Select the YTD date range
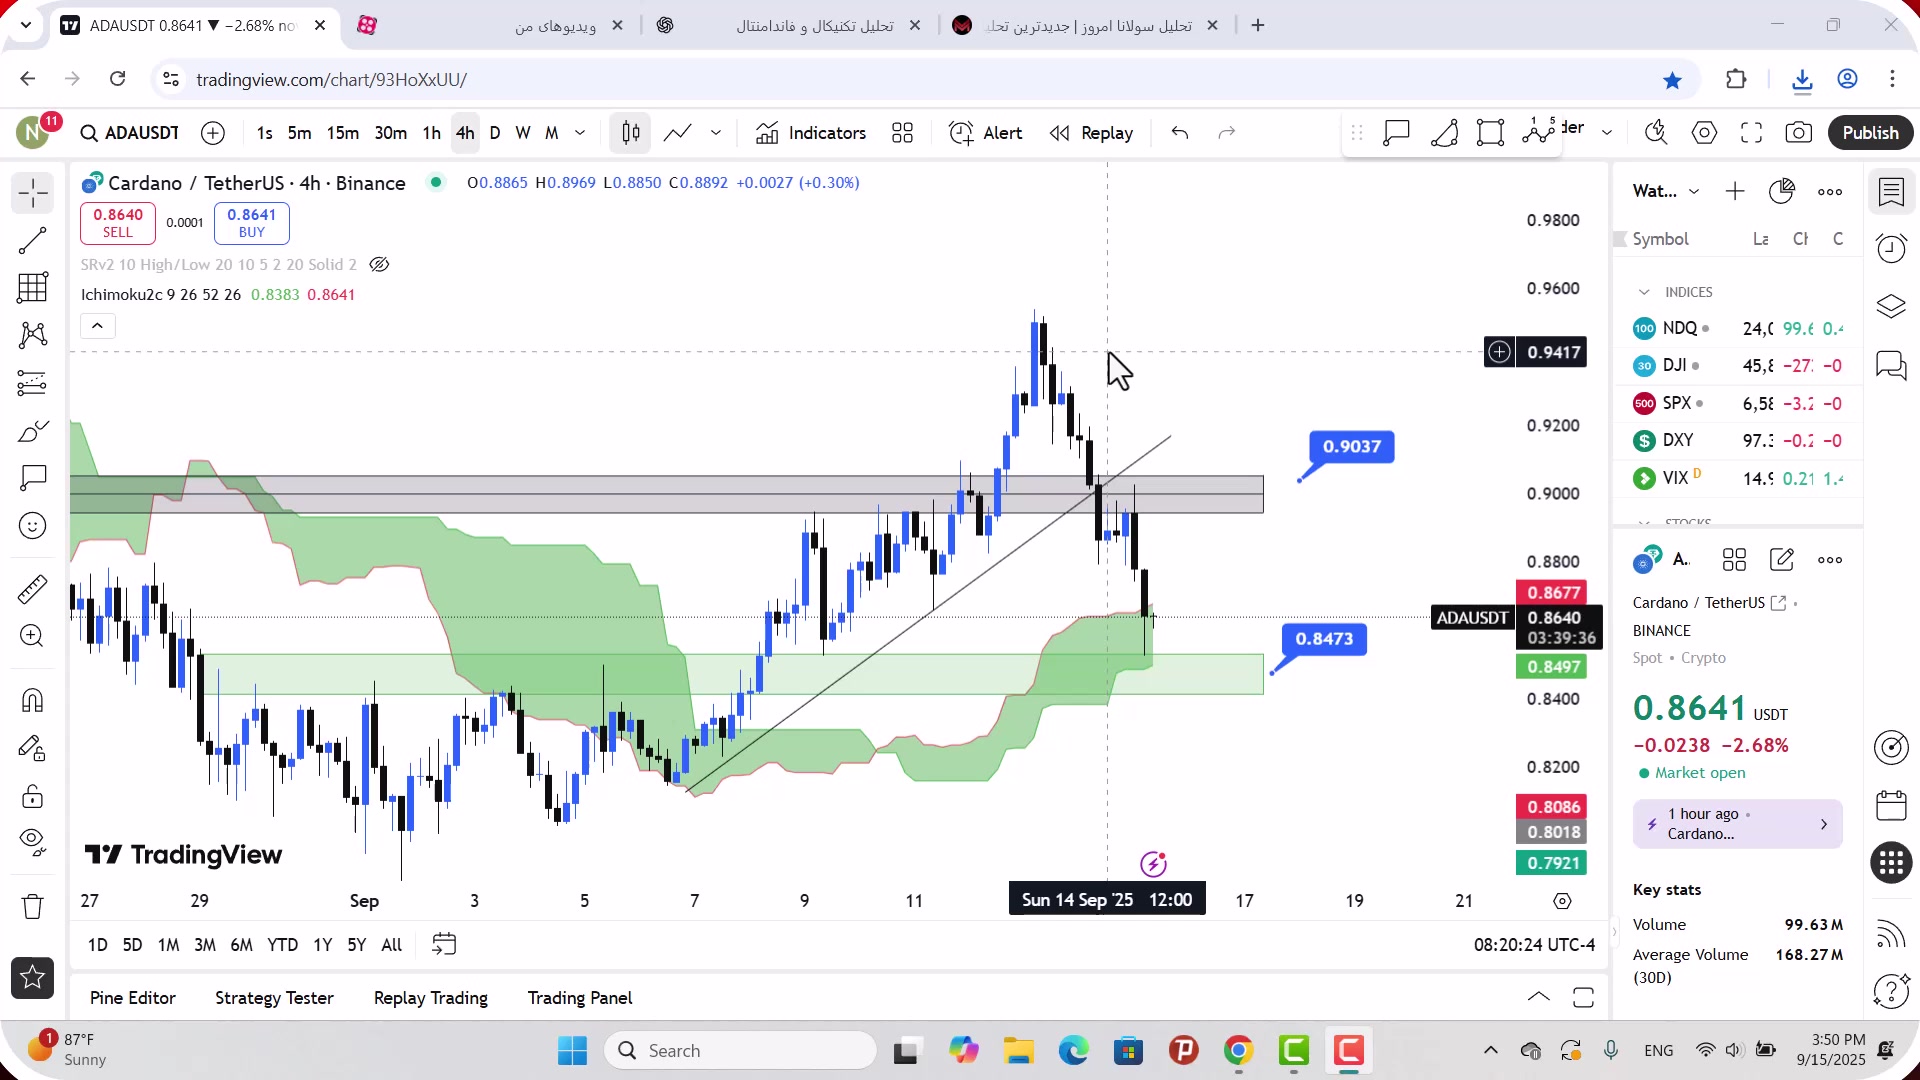The height and width of the screenshot is (1080, 1920). (x=282, y=945)
